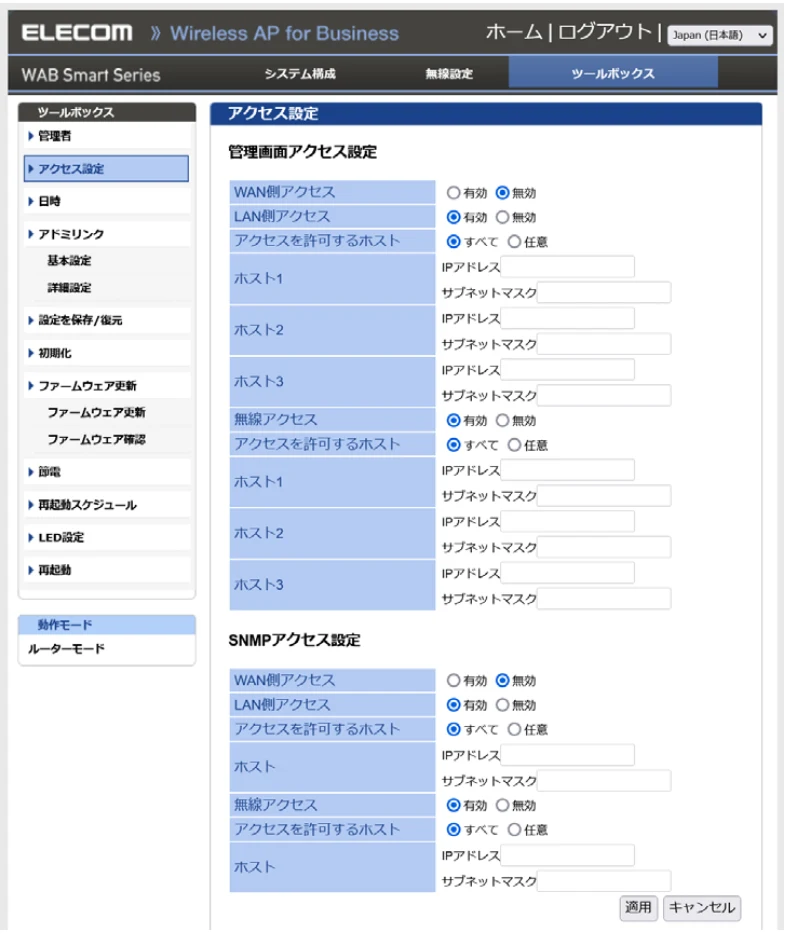Click SNMP wireless ホスト サブネットマスク field
This screenshot has width=785, height=934.
[x=604, y=881]
